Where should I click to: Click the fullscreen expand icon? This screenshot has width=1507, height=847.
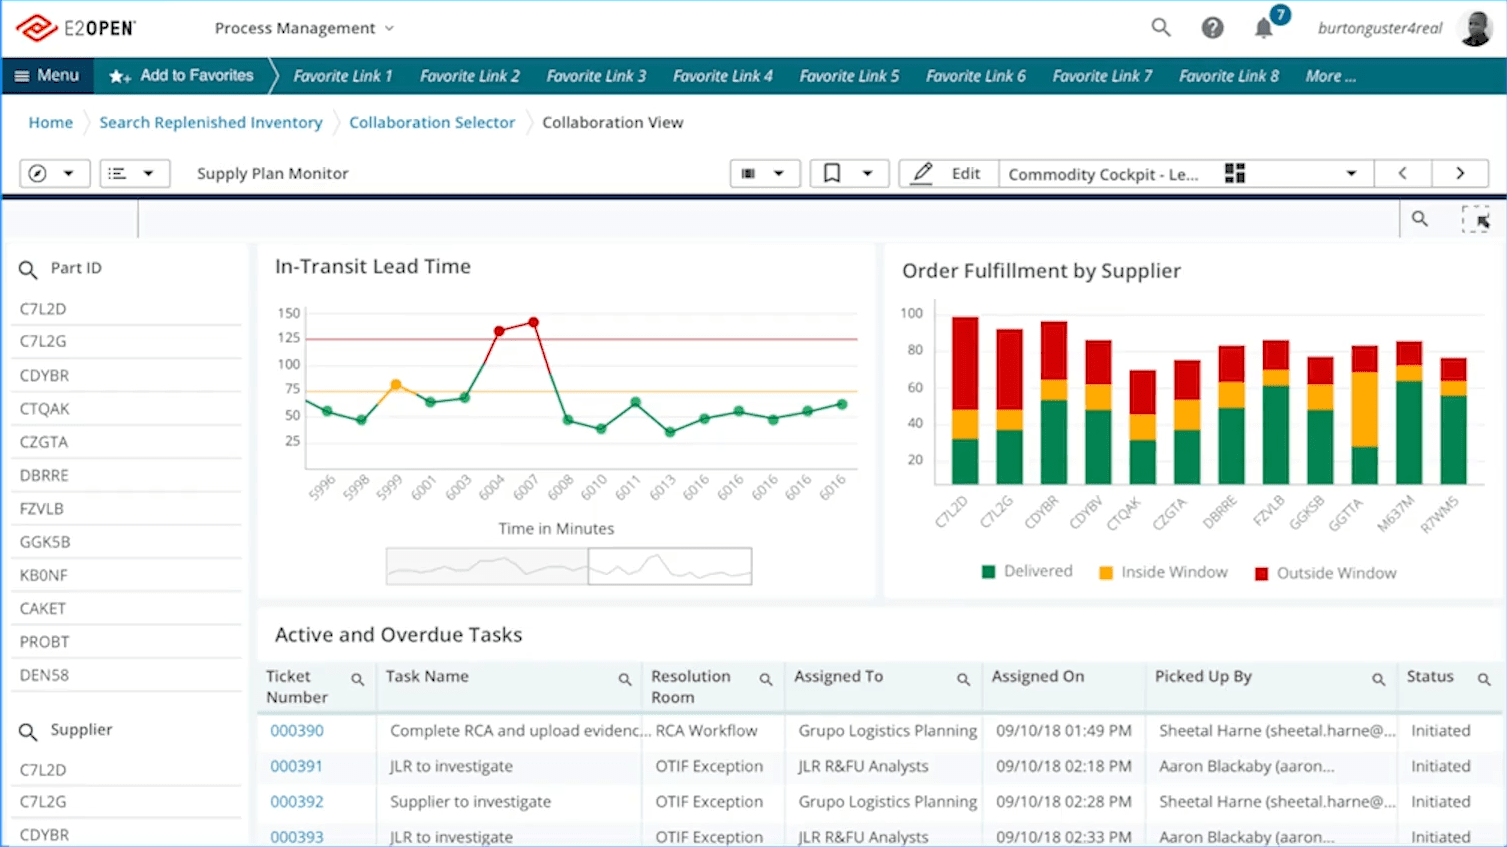(x=1475, y=219)
